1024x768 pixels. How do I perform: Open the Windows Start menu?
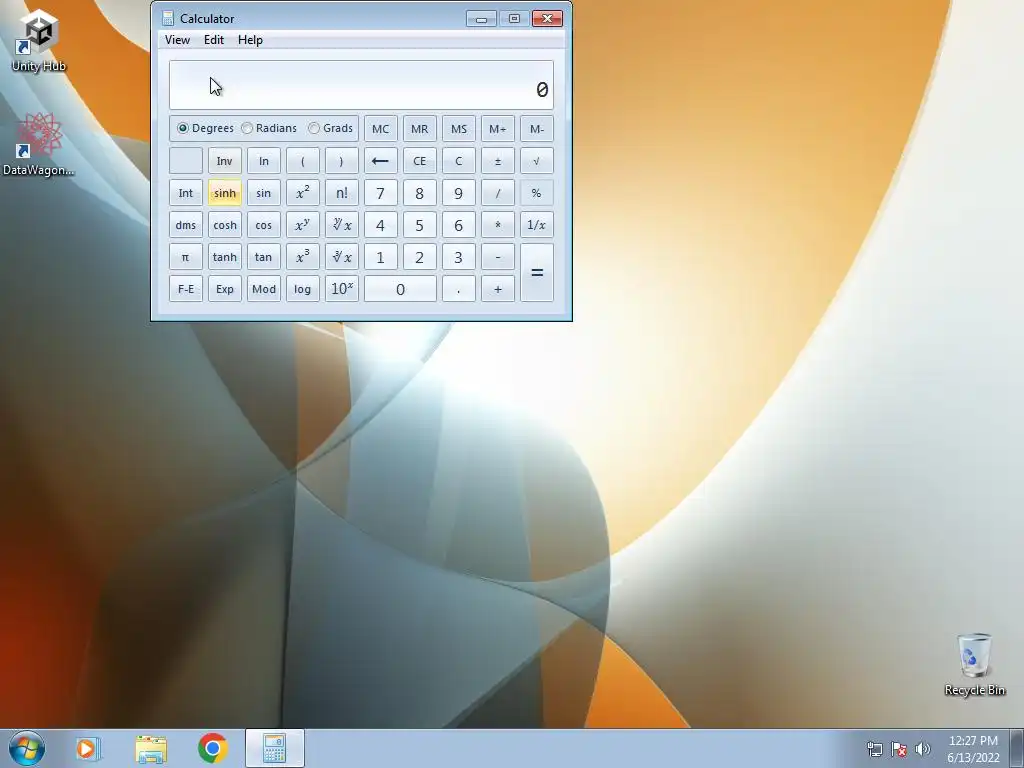pyautogui.click(x=27, y=748)
